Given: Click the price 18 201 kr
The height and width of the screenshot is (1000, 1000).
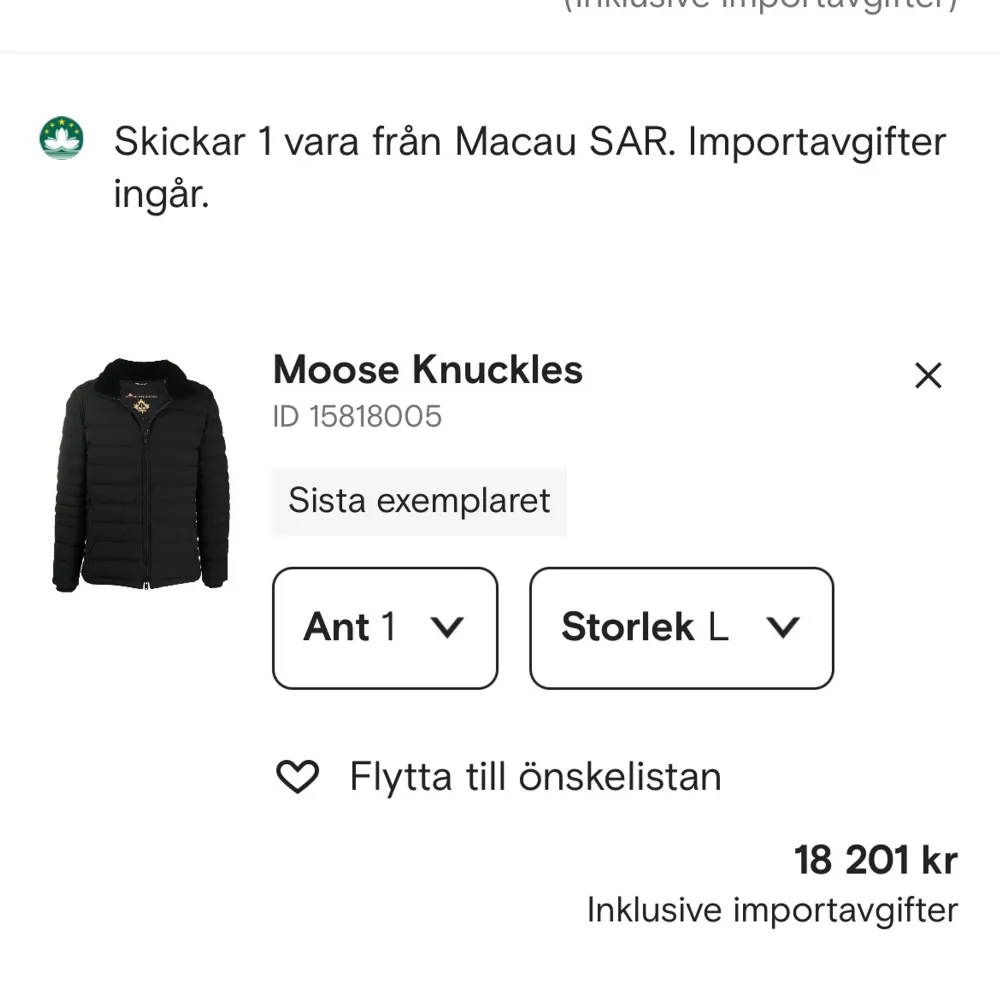Looking at the screenshot, I should [x=874, y=858].
